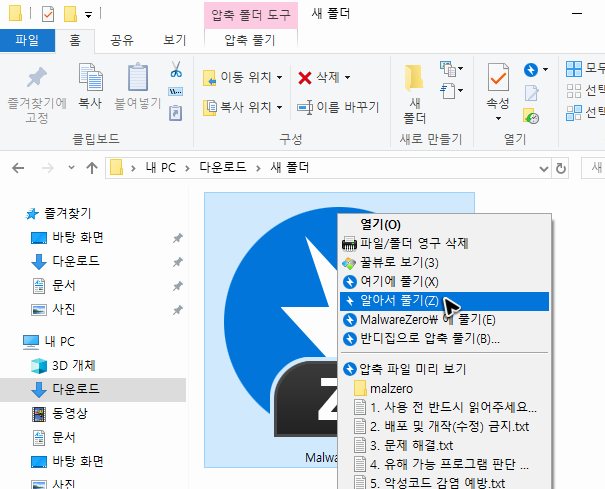Image resolution: width=605 pixels, height=489 pixels.
Task: Select Downloads (다운로드) under Quick access
Action: tap(76, 261)
